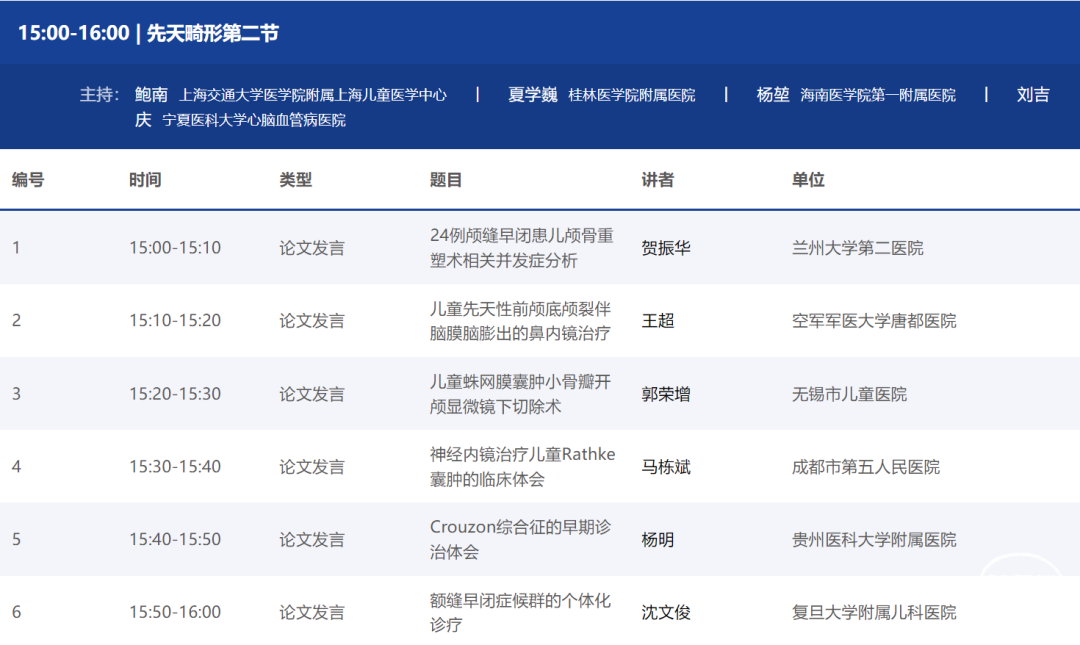Click the 题目 column header
Screen dimensions: 1080x645
pos(446,180)
